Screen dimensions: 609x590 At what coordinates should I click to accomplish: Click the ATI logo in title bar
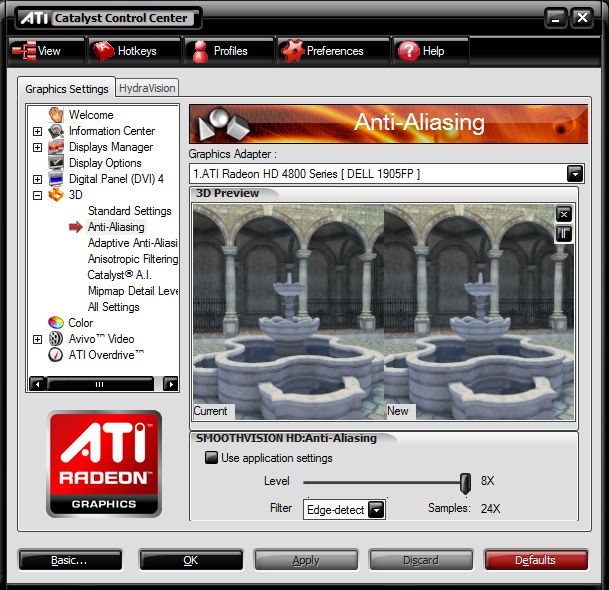[x=34, y=18]
